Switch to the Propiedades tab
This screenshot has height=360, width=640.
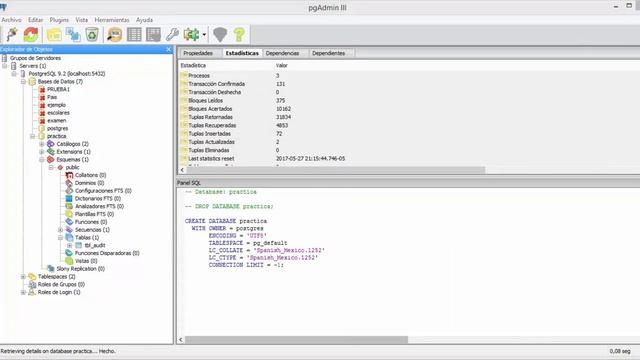click(x=198, y=53)
